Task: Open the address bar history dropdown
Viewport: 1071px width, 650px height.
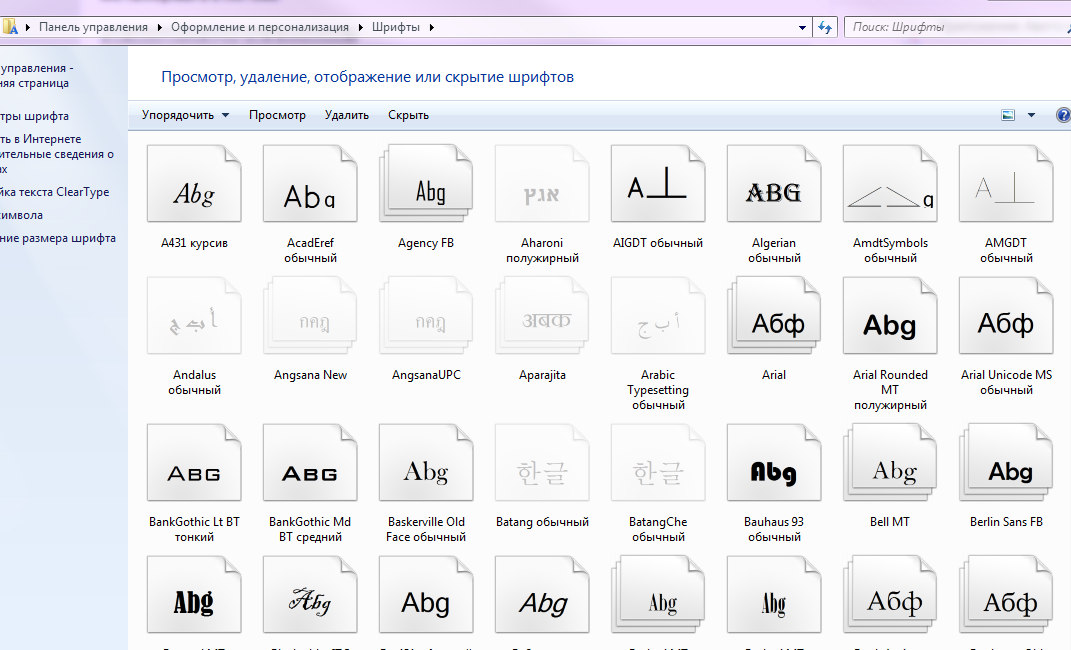Action: [802, 27]
